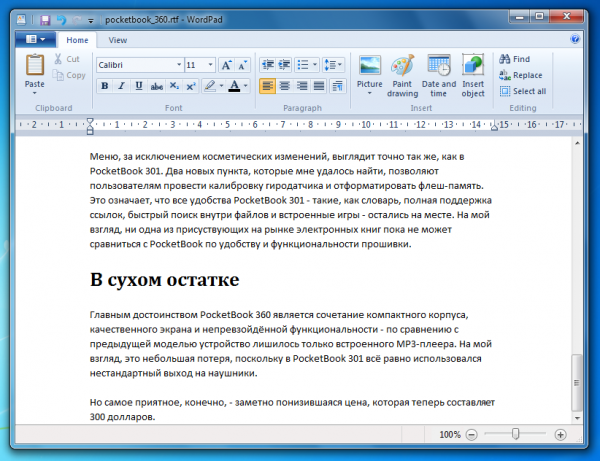
Task: Open text color dropdown arrow
Action: [x=246, y=86]
